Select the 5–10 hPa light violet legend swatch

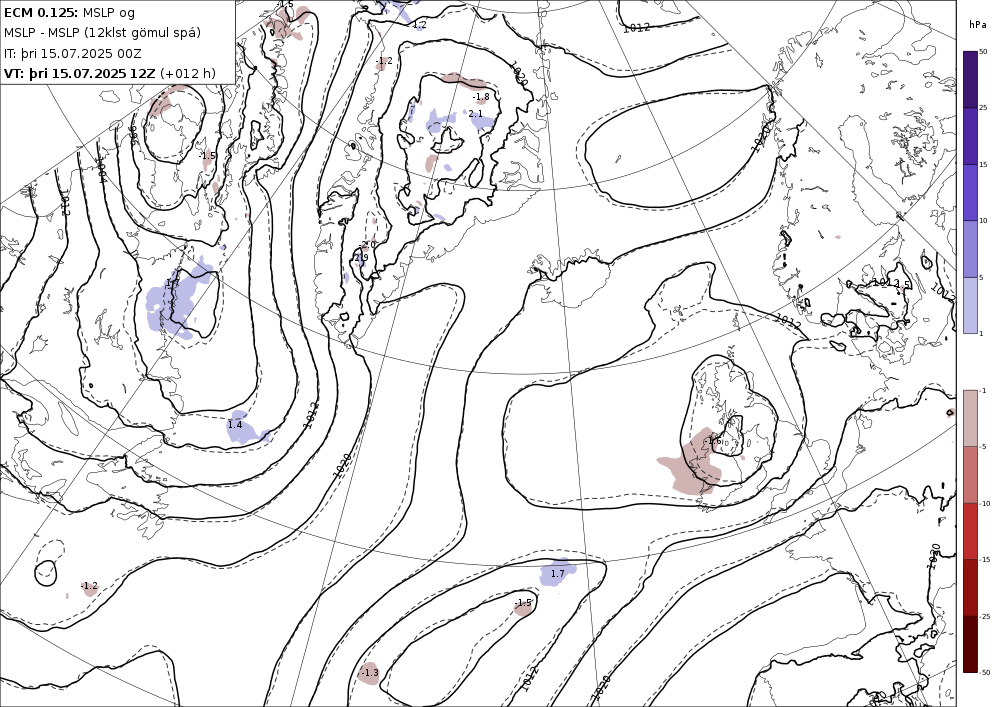click(x=970, y=249)
